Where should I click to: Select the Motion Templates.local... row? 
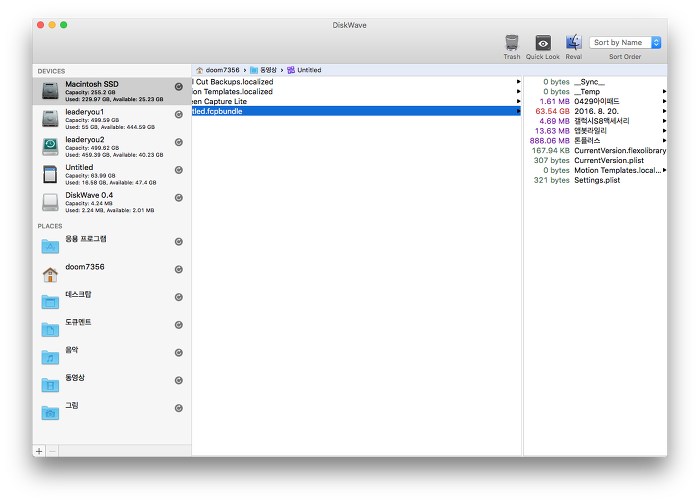[596, 170]
